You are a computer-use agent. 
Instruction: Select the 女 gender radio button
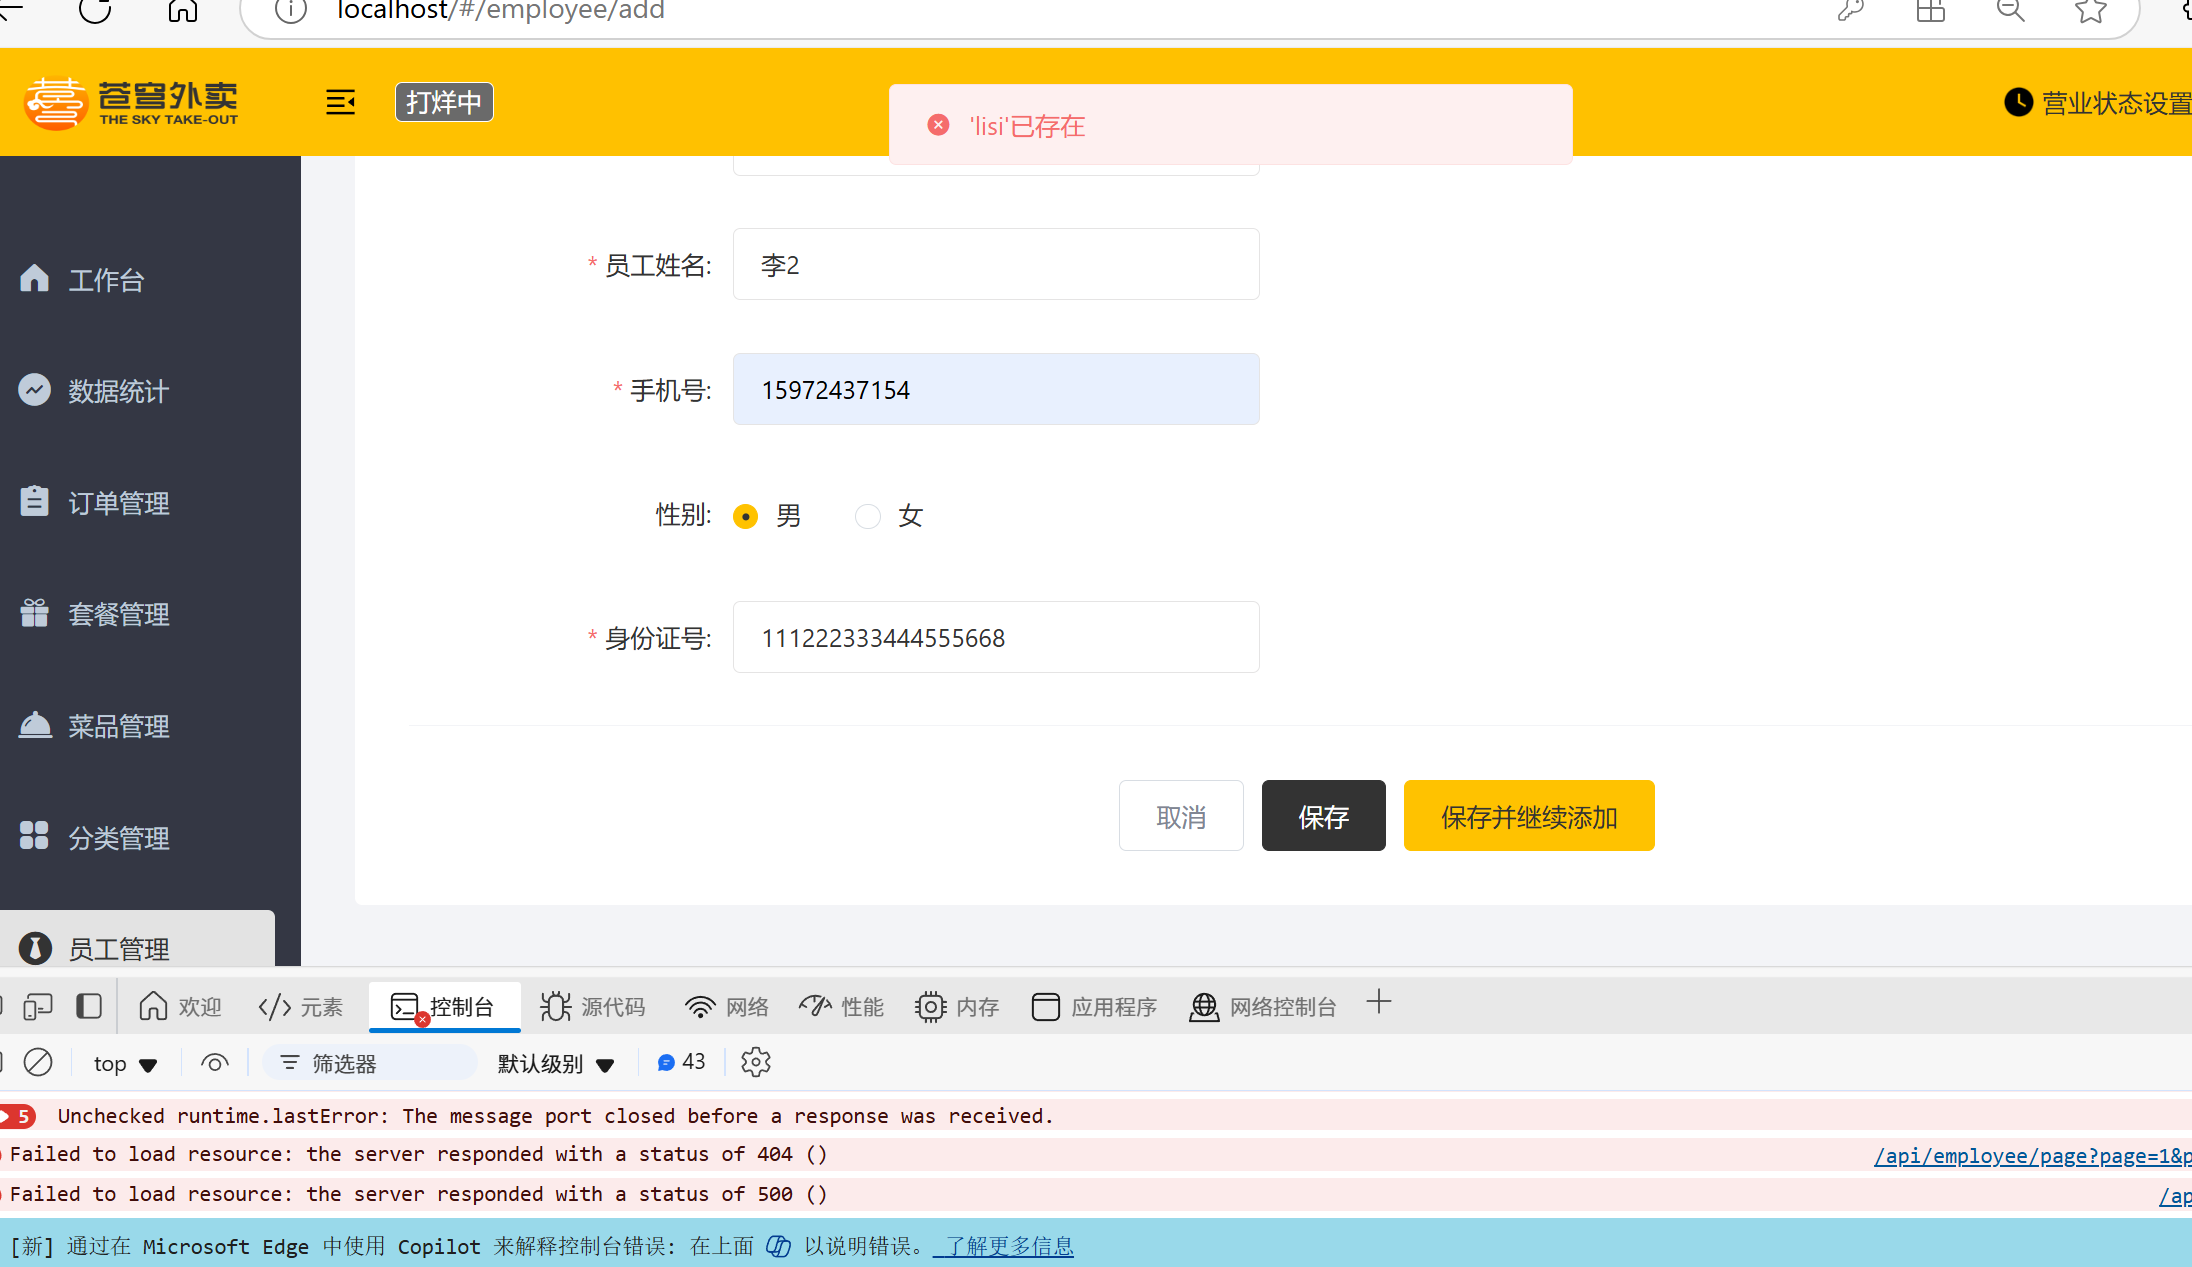tap(867, 516)
